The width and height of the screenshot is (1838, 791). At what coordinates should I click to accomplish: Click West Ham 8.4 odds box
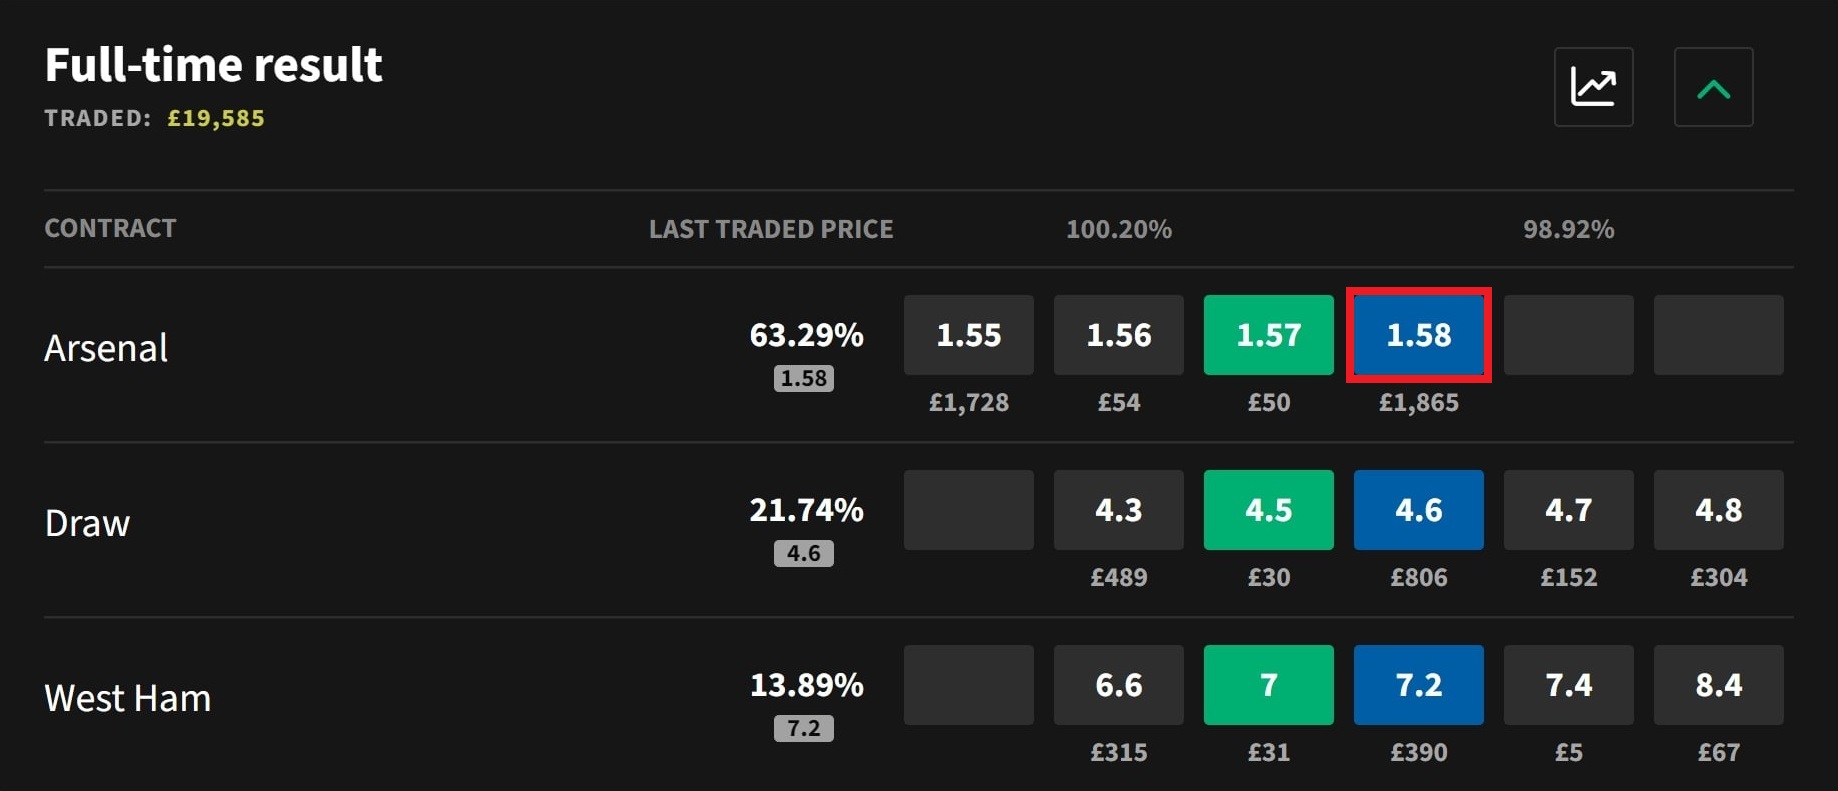[1718, 685]
